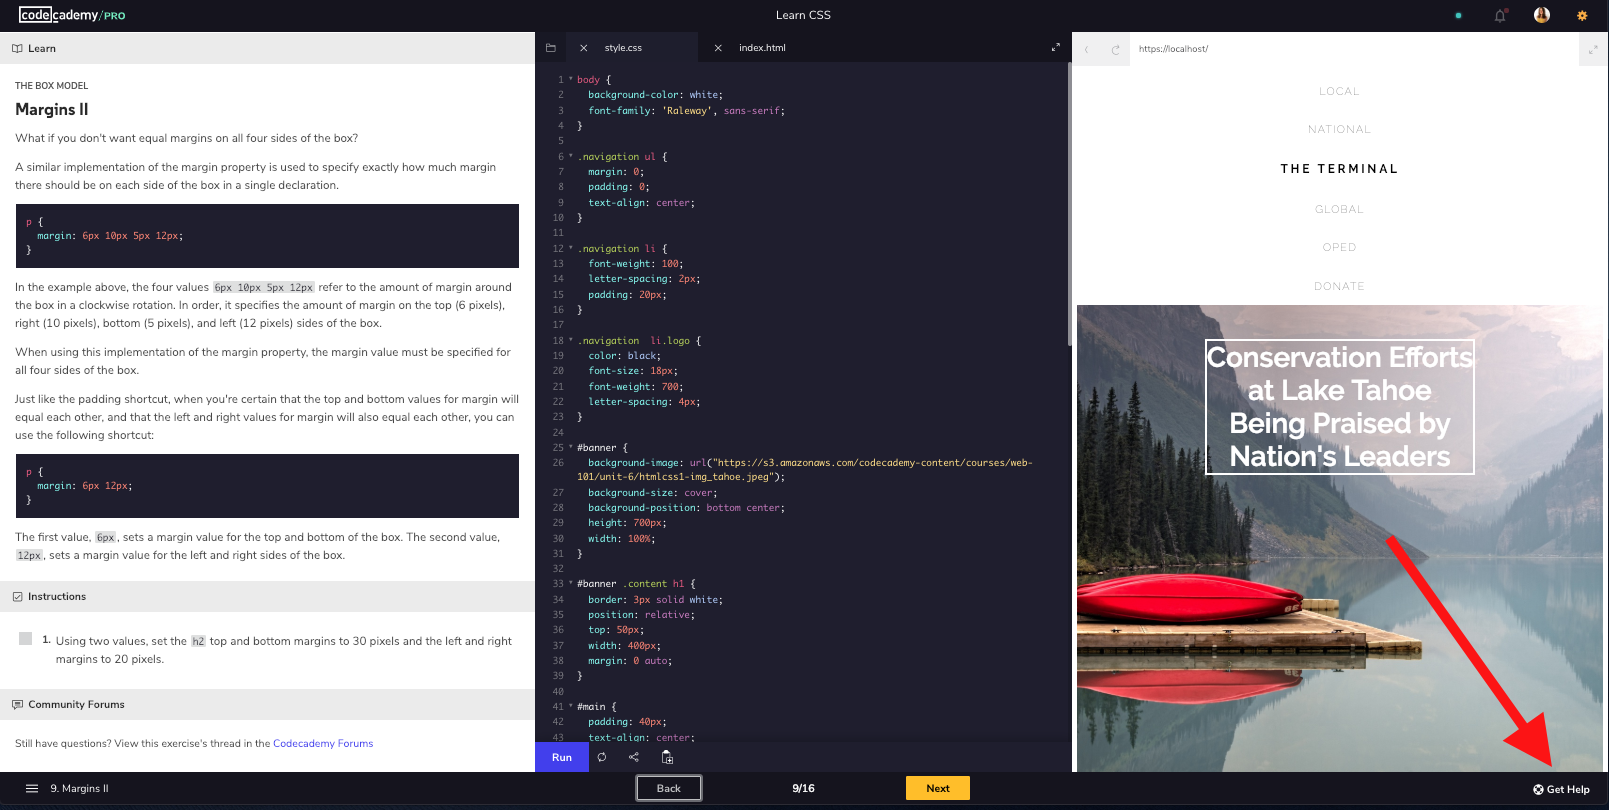Collapse the Instructions section header

coord(57,597)
